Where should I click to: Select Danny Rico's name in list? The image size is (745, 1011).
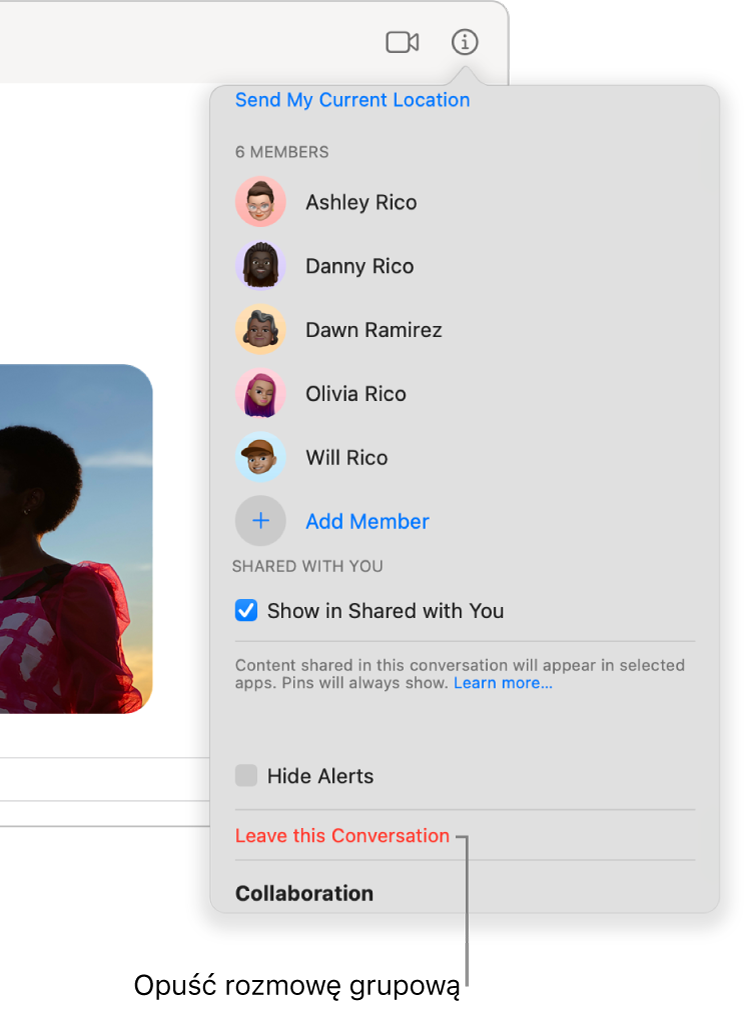[x=359, y=266]
